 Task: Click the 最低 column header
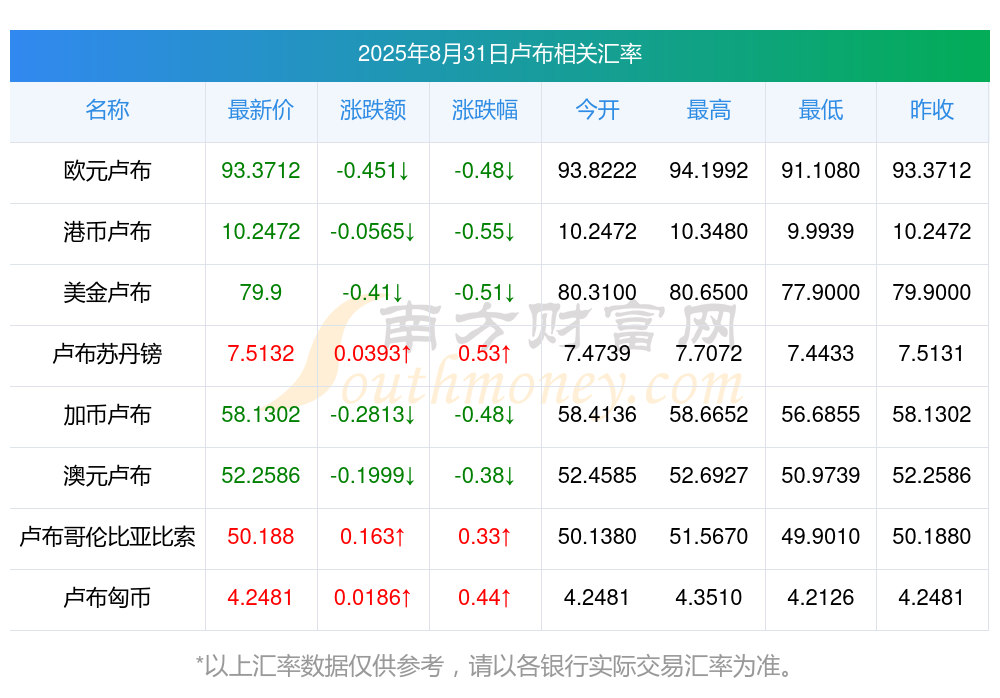coord(821,110)
